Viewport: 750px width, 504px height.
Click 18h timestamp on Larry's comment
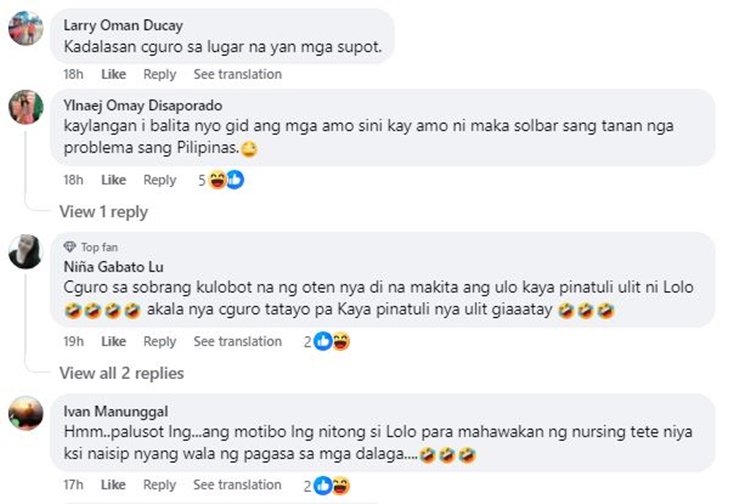pos(73,74)
